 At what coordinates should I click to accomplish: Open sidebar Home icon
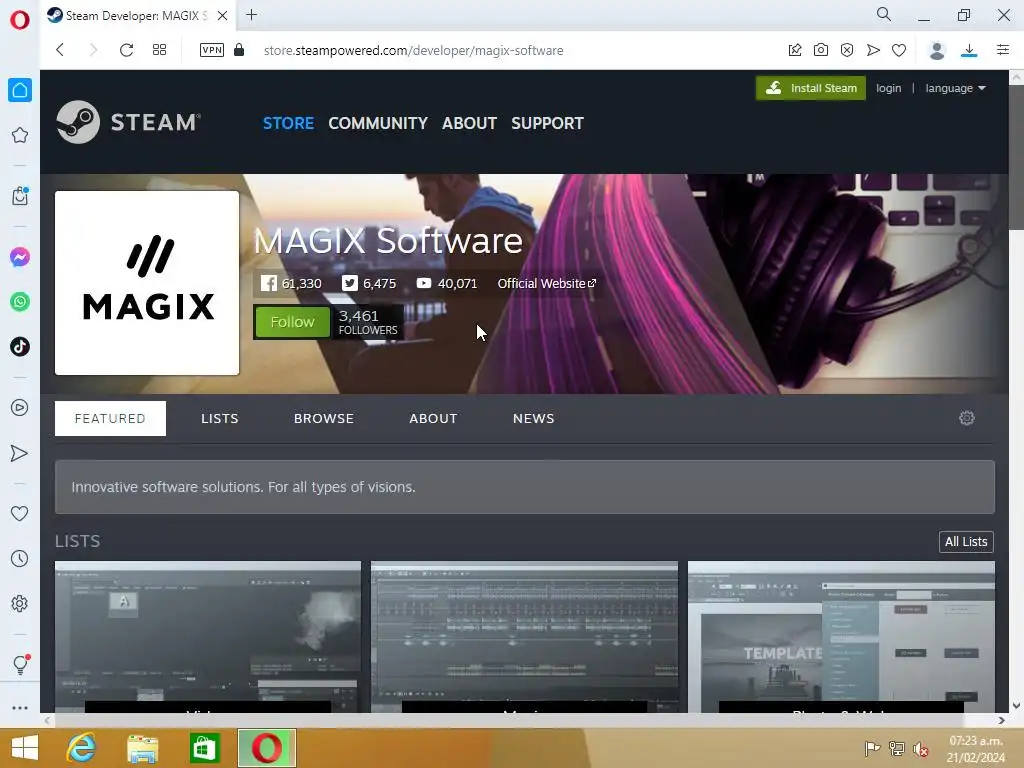pos(20,90)
